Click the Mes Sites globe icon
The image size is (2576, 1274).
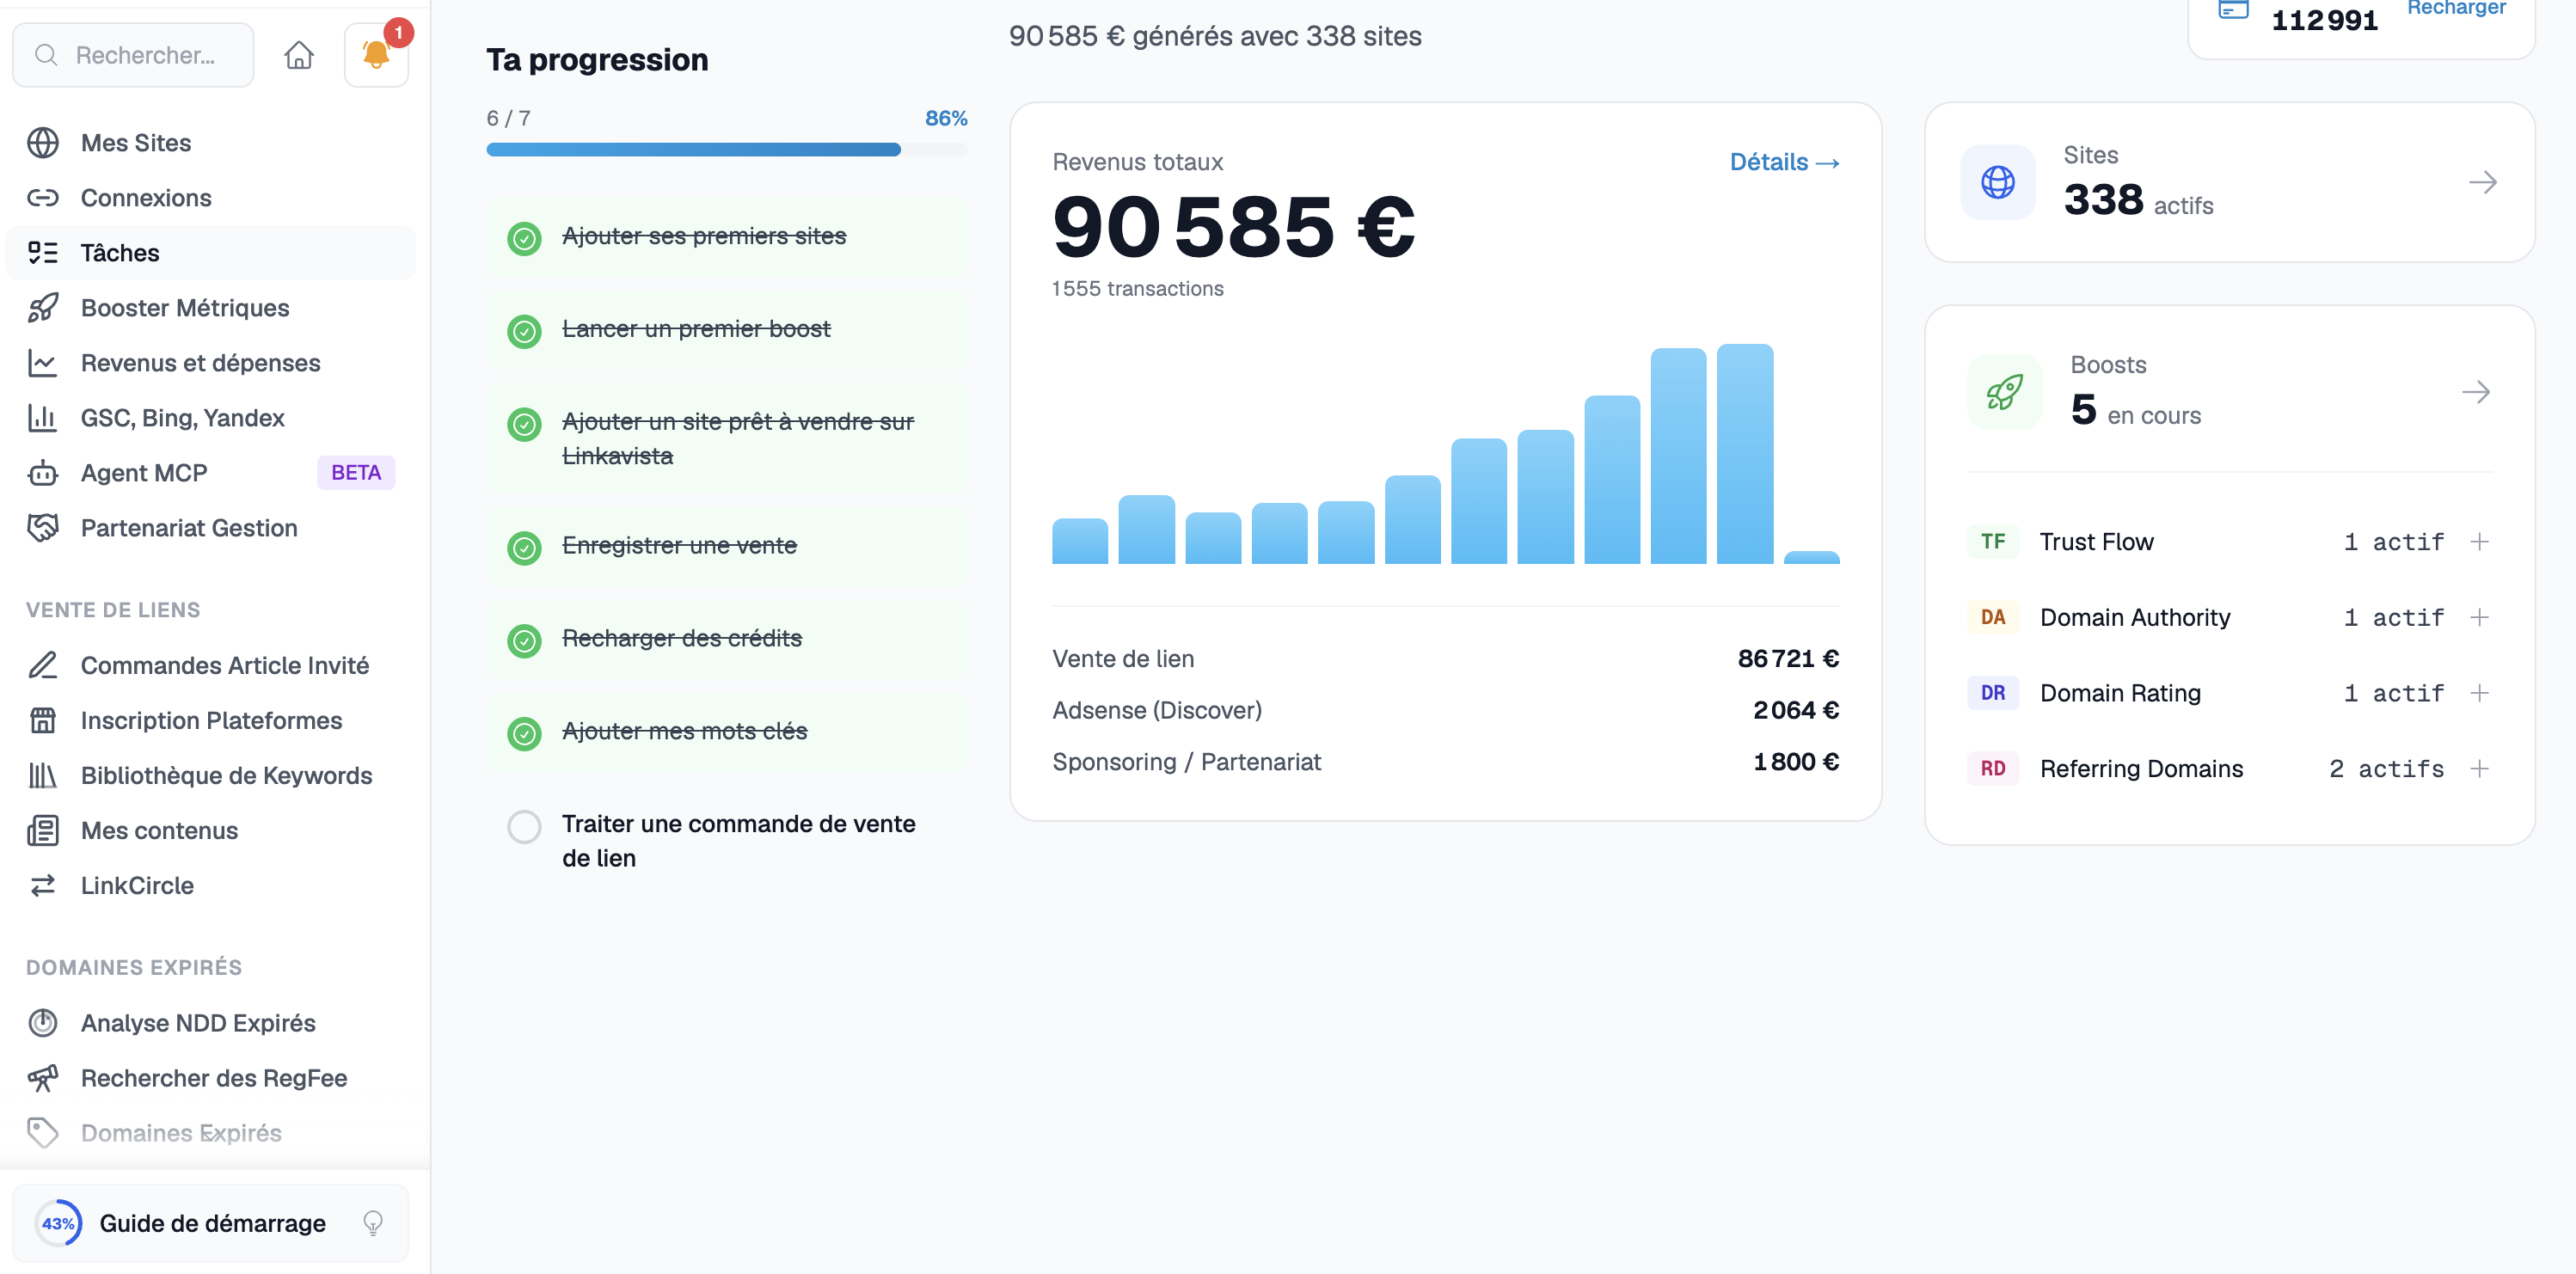tap(42, 143)
